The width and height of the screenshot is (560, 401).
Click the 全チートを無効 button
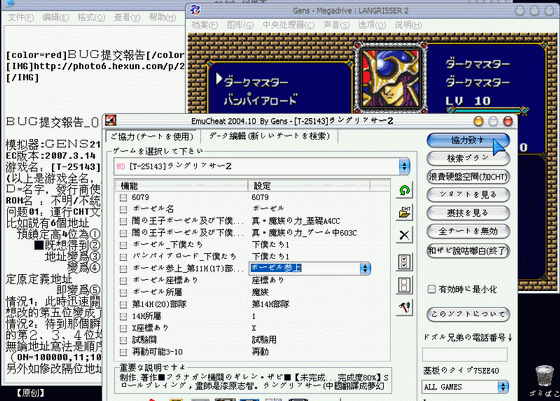(468, 231)
